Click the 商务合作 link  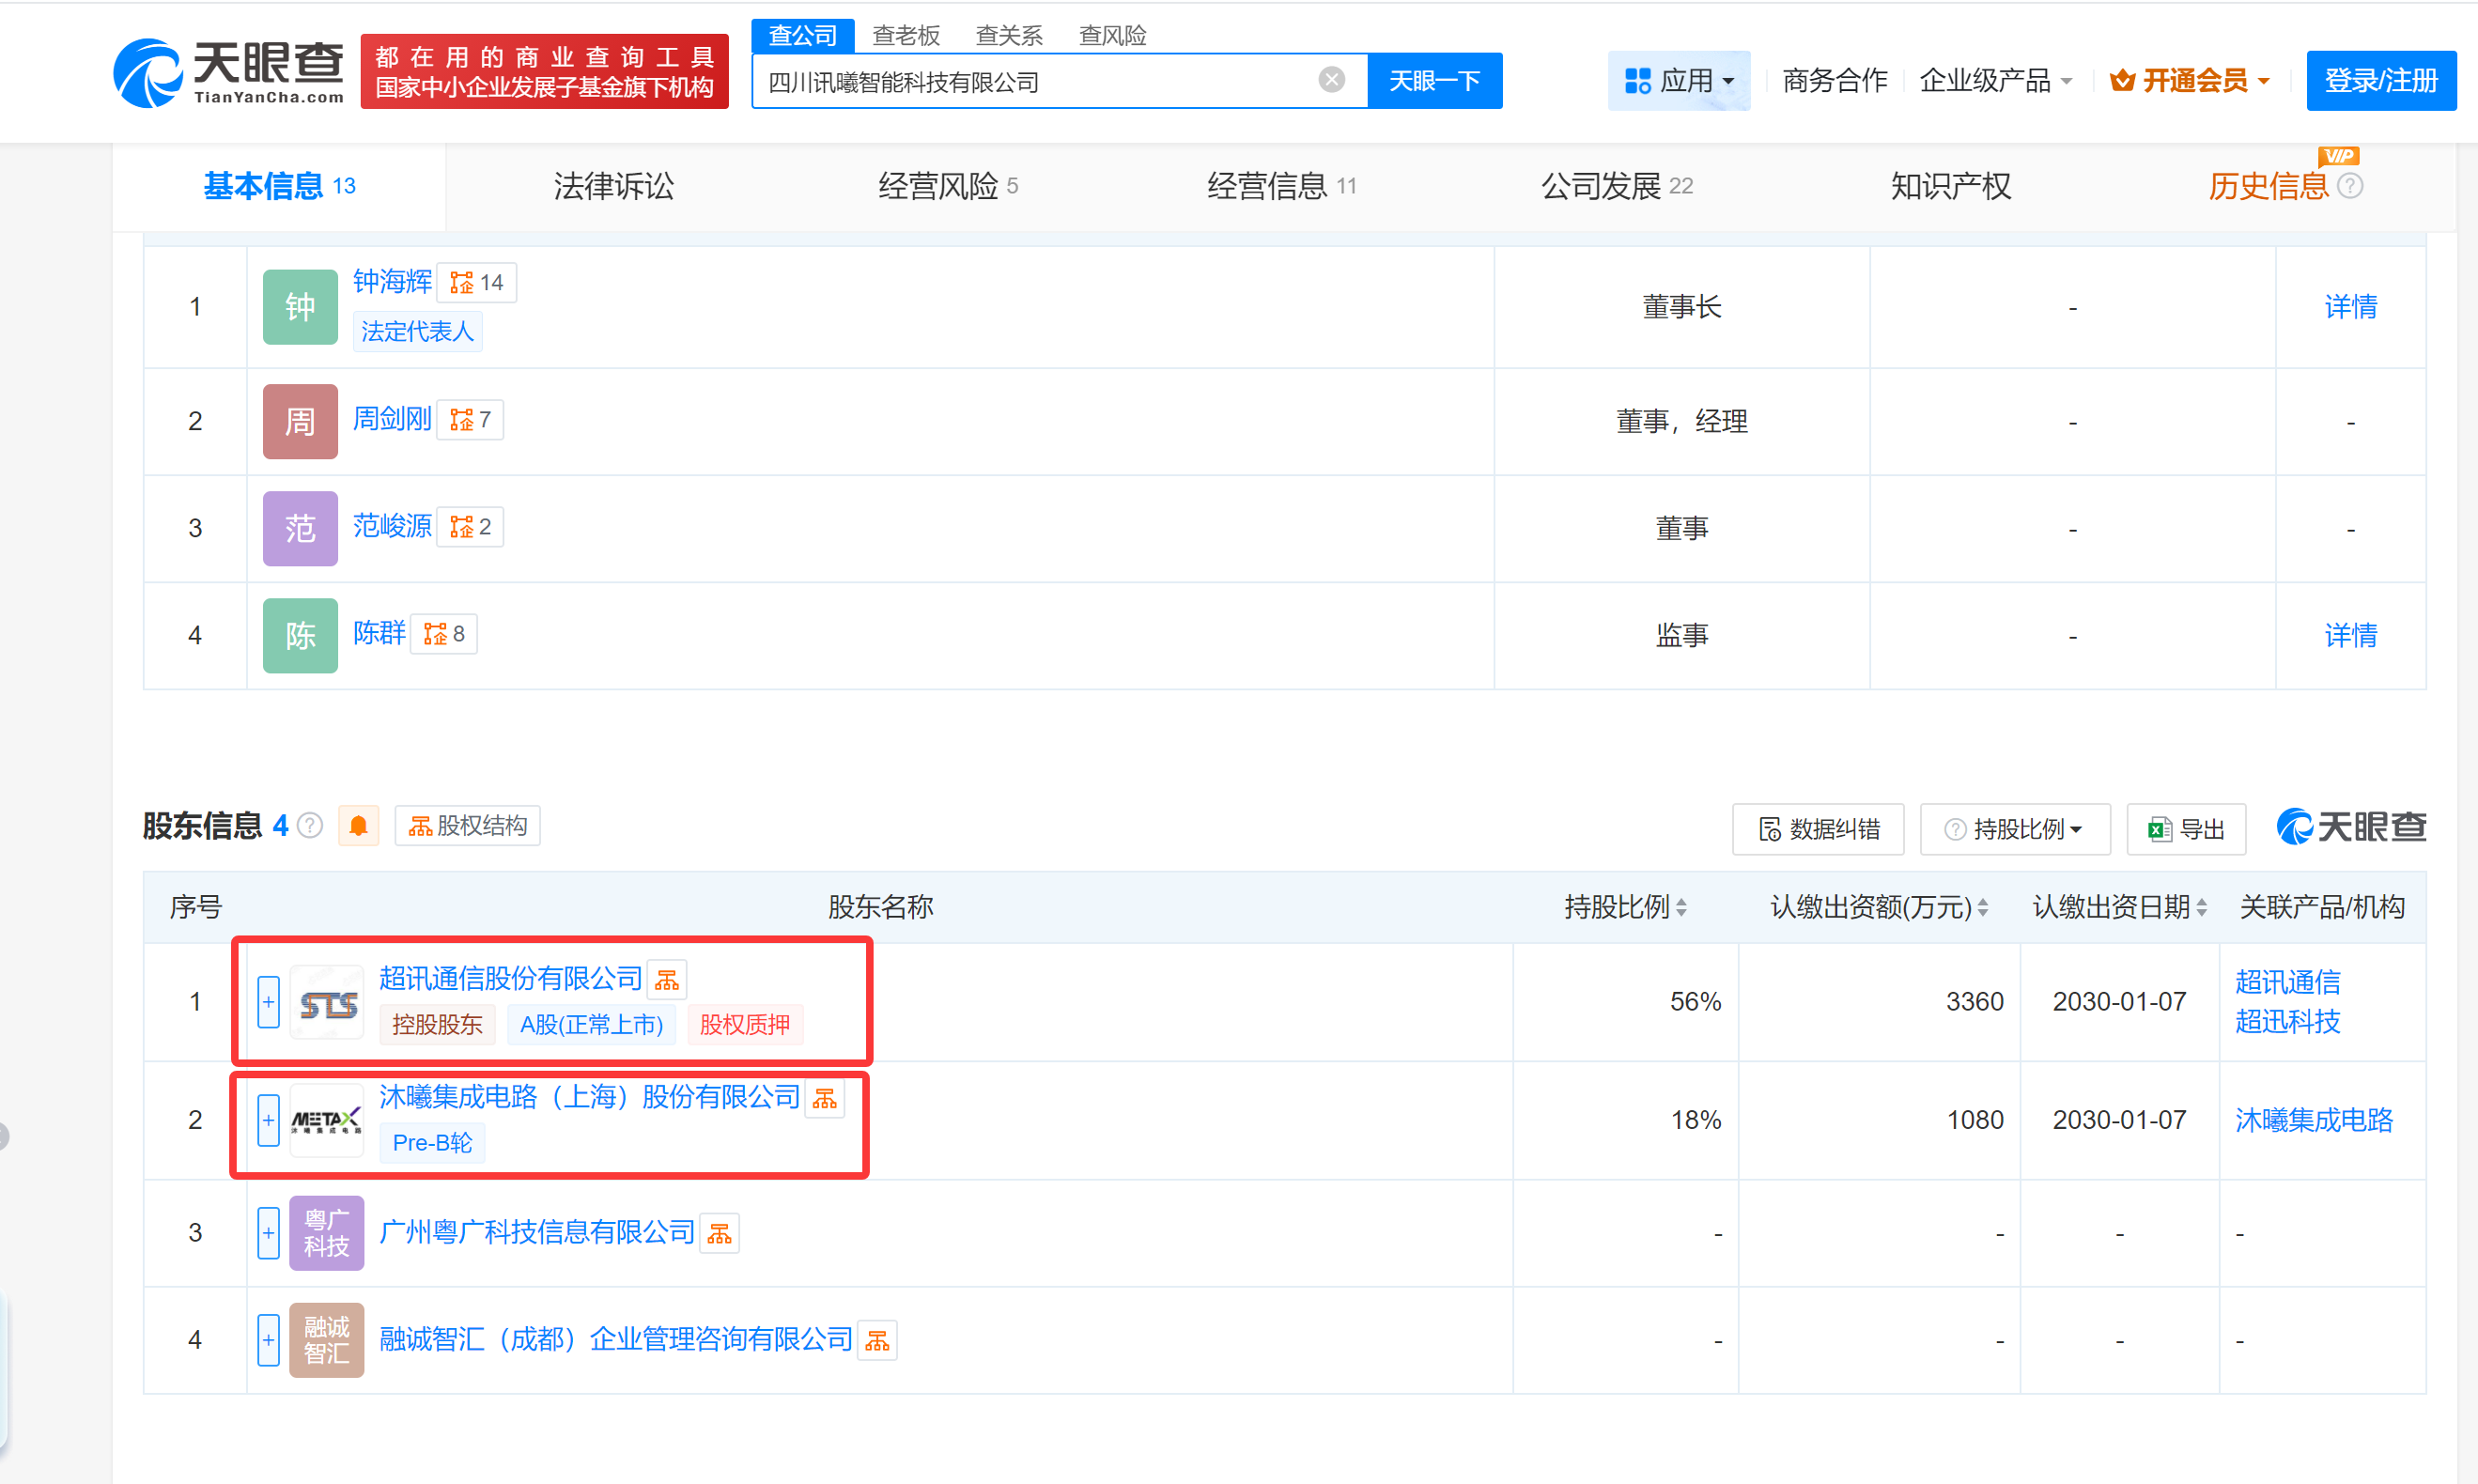tap(1835, 81)
